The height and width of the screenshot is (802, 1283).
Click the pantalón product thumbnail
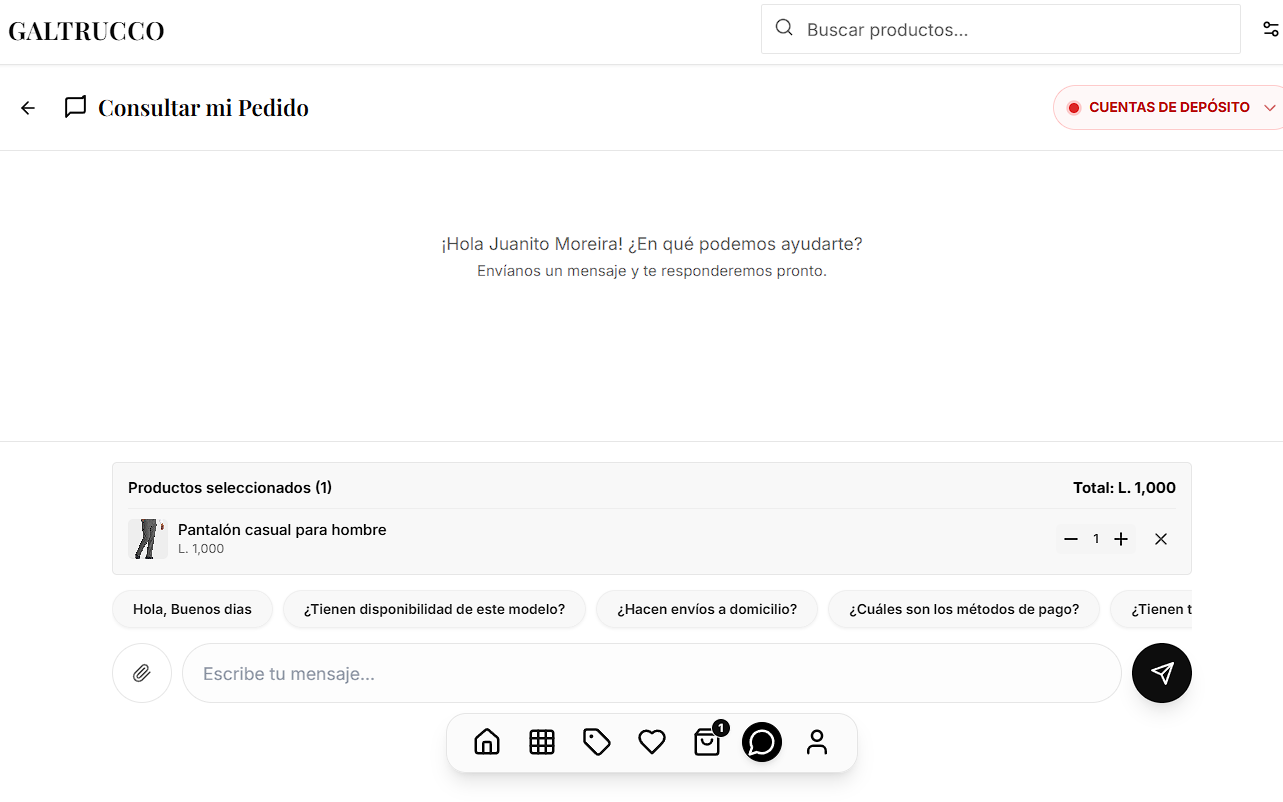tap(147, 538)
